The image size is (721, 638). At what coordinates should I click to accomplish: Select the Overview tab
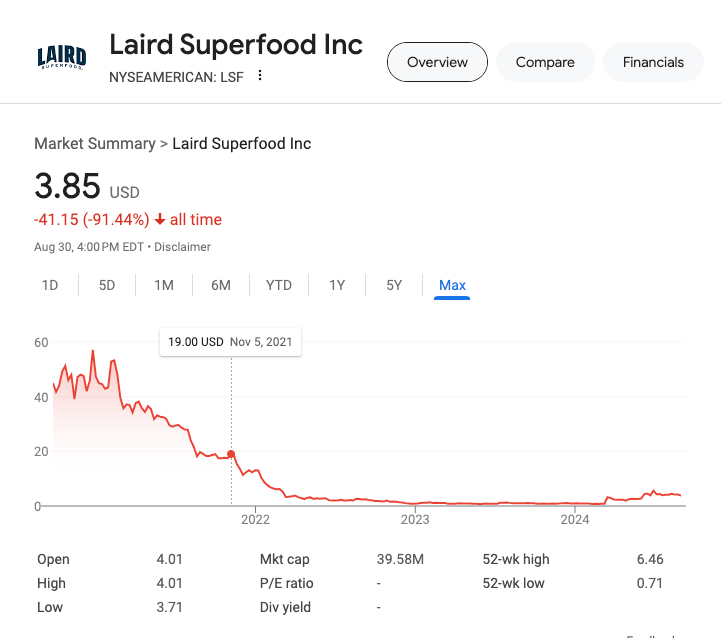click(437, 62)
